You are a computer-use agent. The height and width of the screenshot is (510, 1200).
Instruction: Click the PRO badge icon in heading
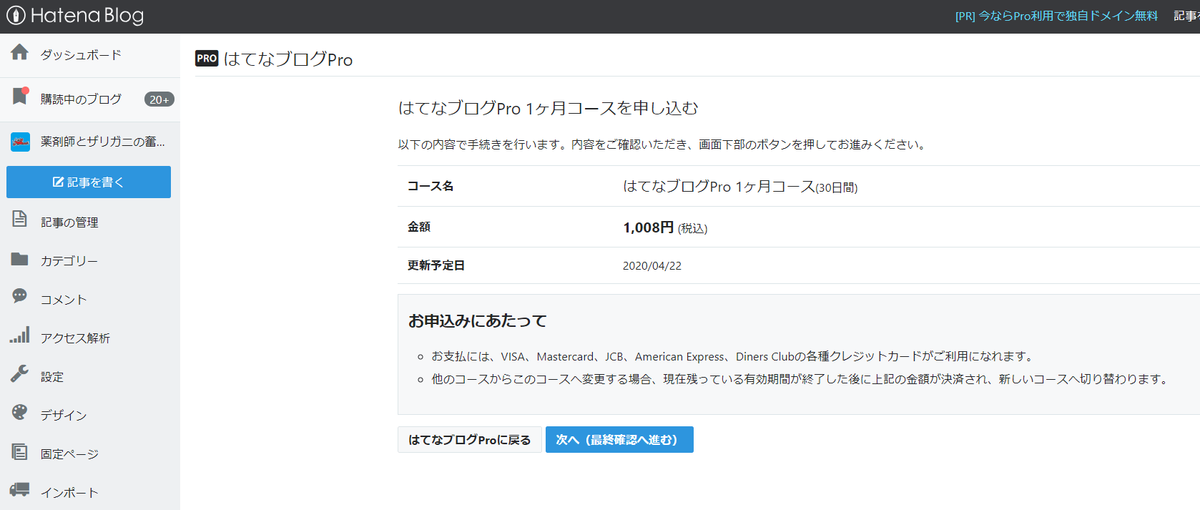tap(207, 59)
